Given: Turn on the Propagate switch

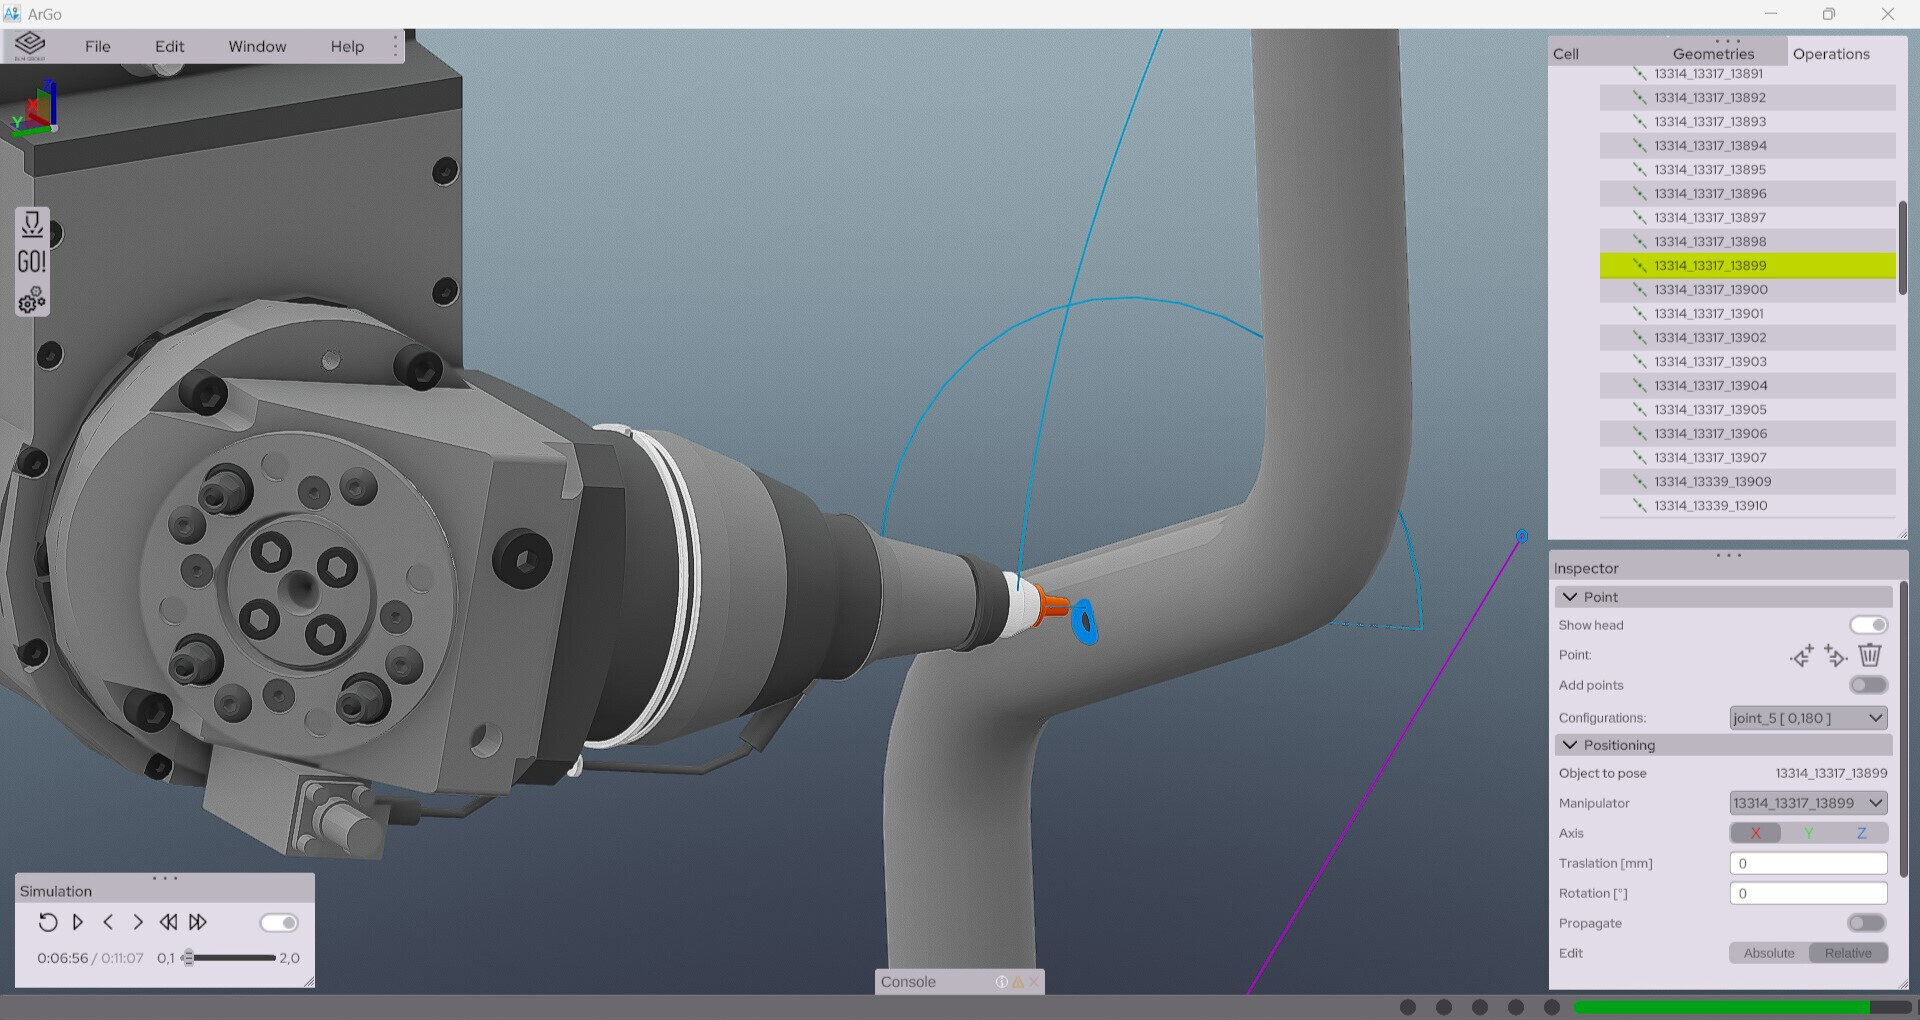Looking at the screenshot, I should click(1866, 923).
